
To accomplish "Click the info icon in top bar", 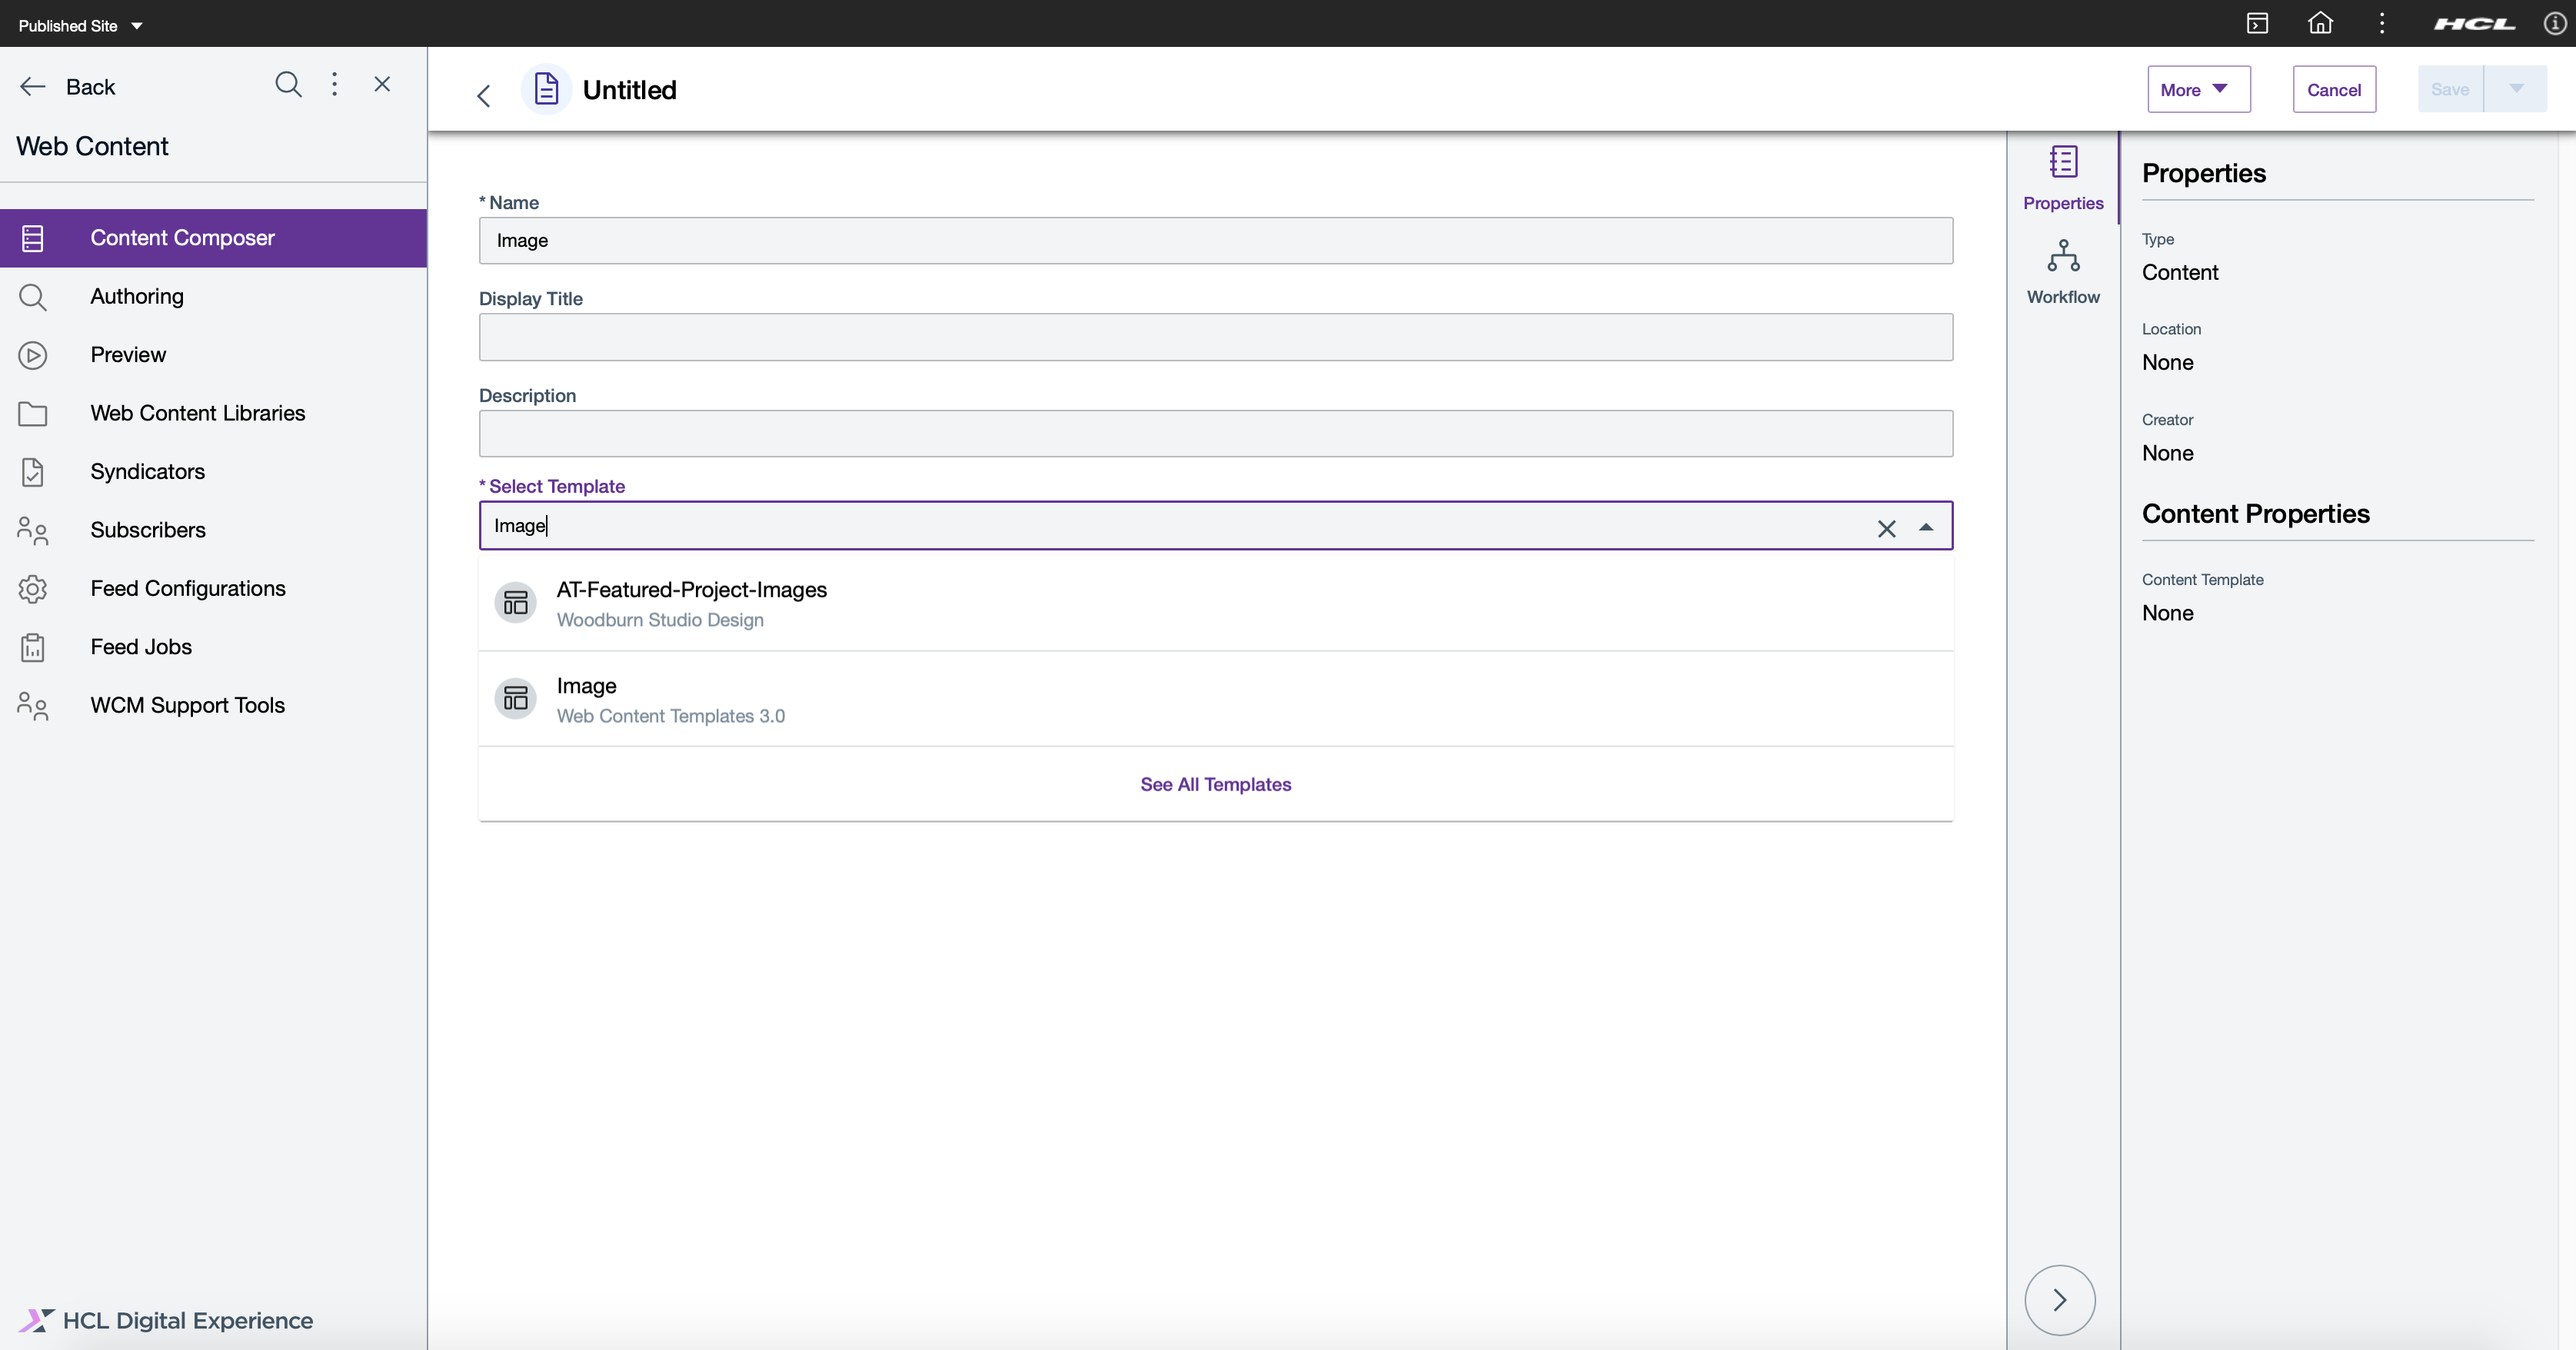I will tap(2555, 24).
